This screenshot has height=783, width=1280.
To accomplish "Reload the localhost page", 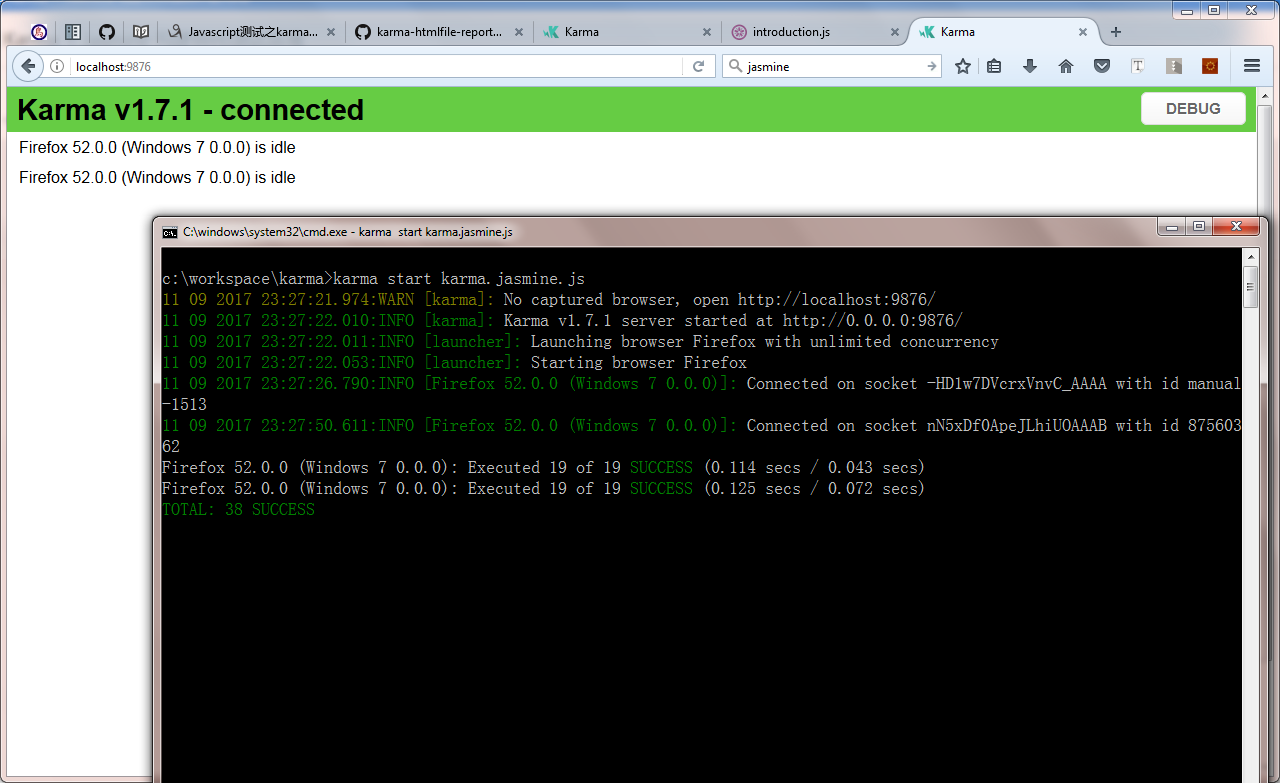I will [x=699, y=66].
